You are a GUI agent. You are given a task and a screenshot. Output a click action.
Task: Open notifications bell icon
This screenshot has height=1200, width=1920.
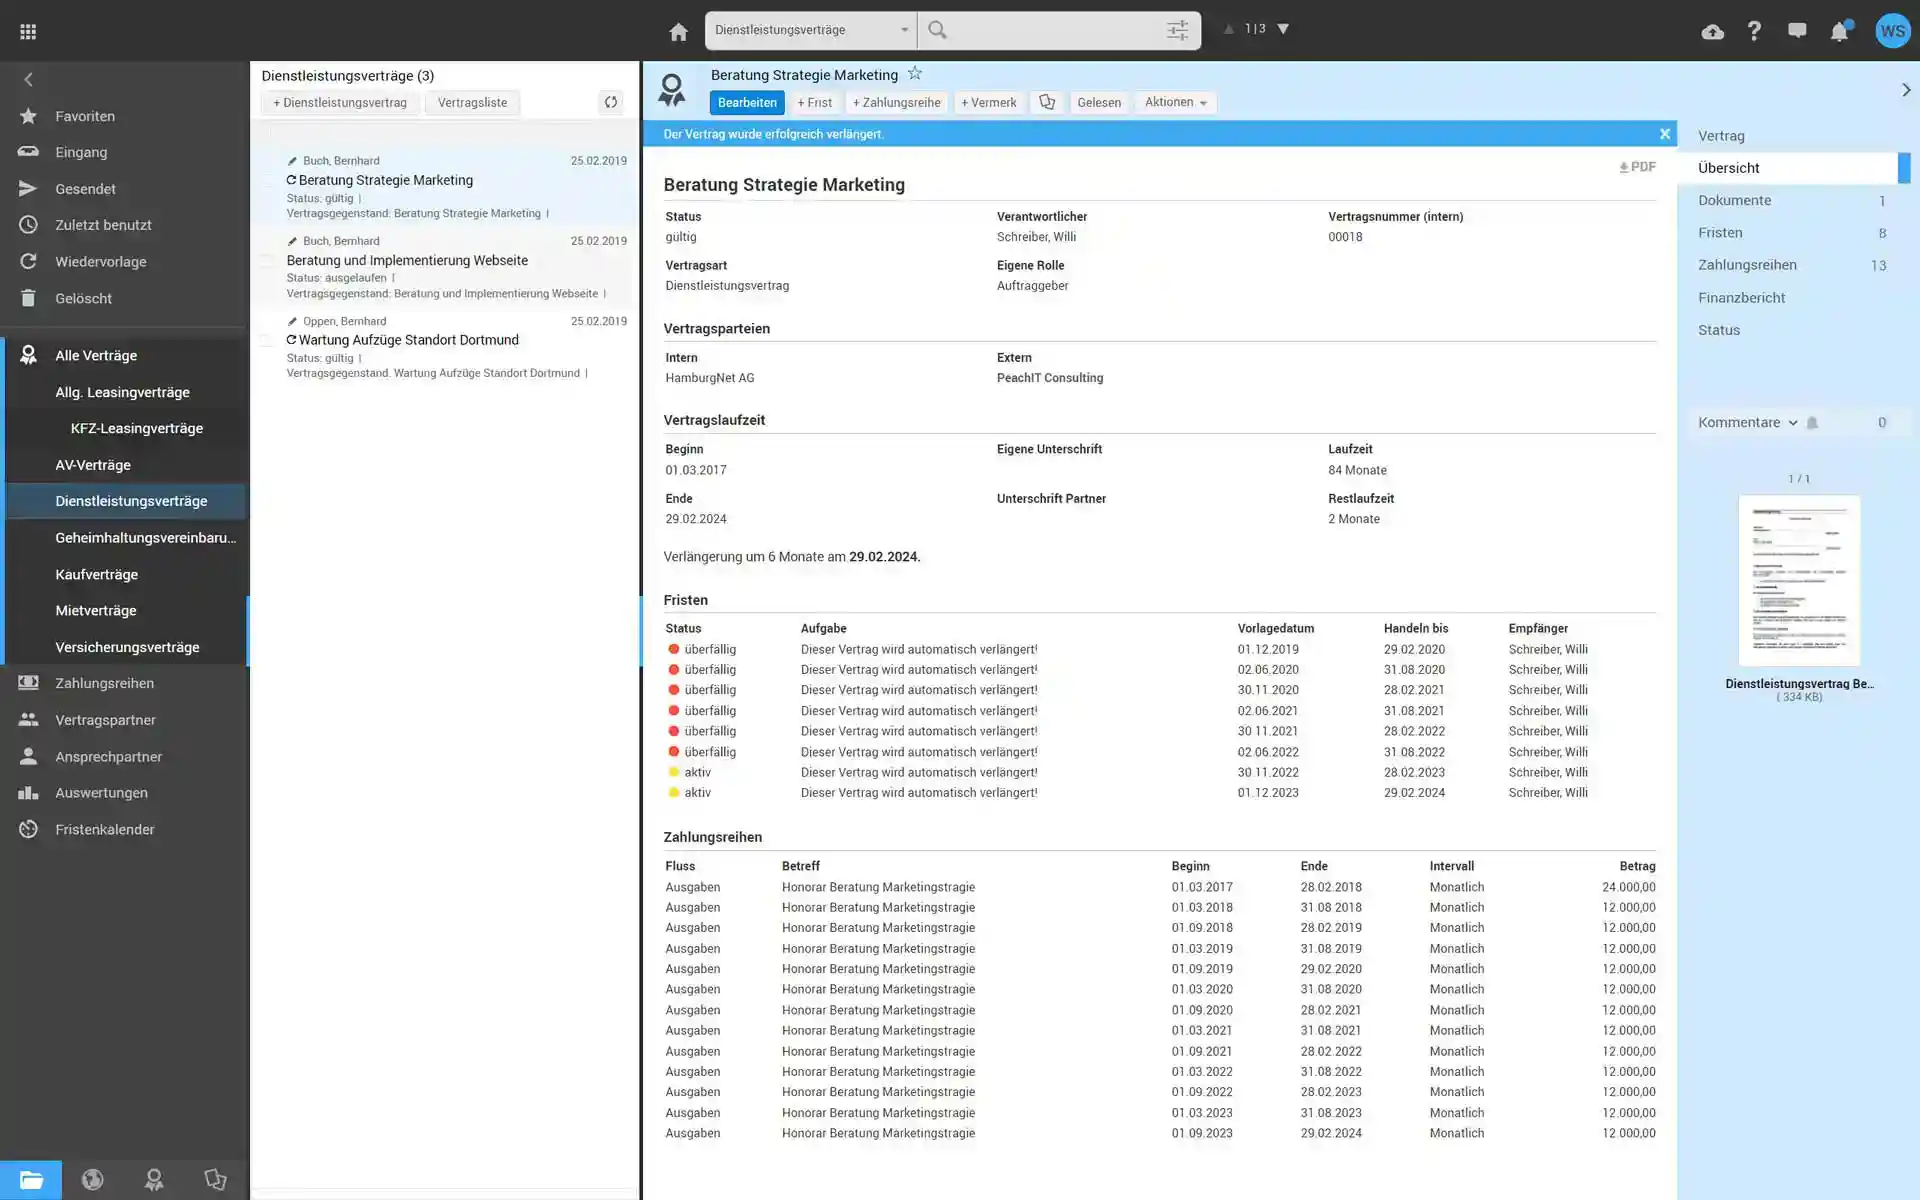[x=1839, y=32]
